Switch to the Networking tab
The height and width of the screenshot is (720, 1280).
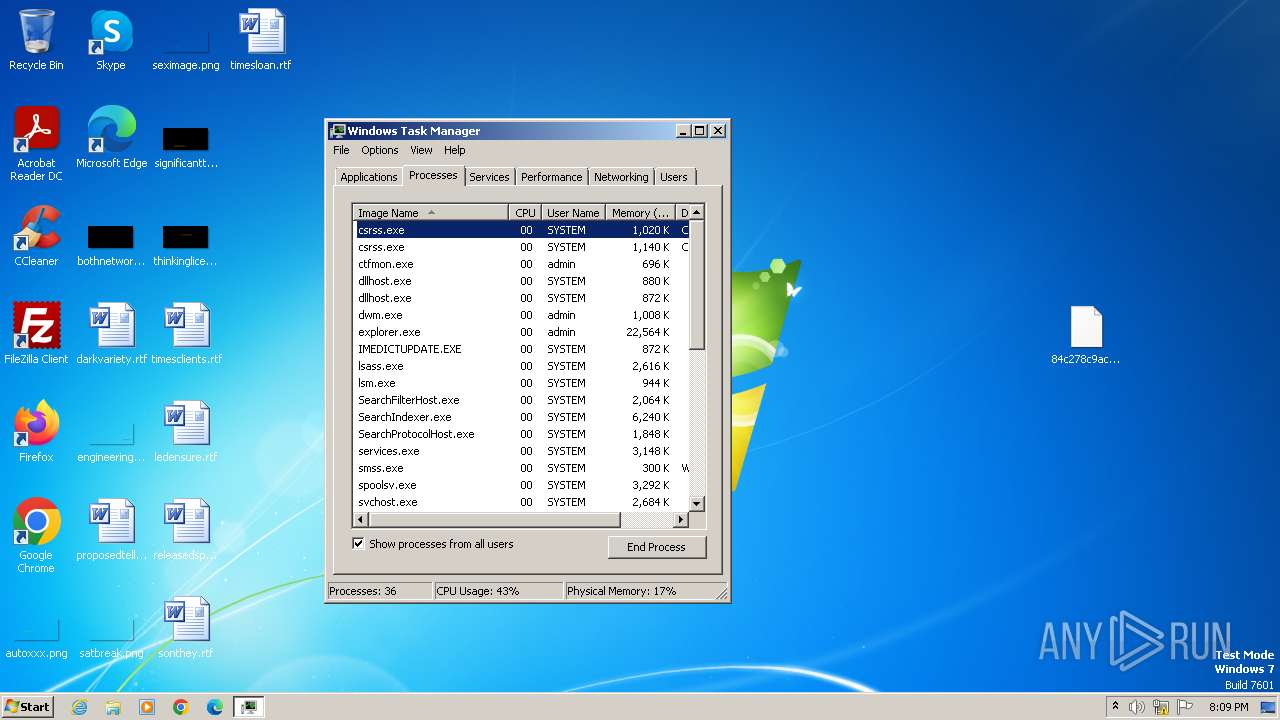click(621, 177)
